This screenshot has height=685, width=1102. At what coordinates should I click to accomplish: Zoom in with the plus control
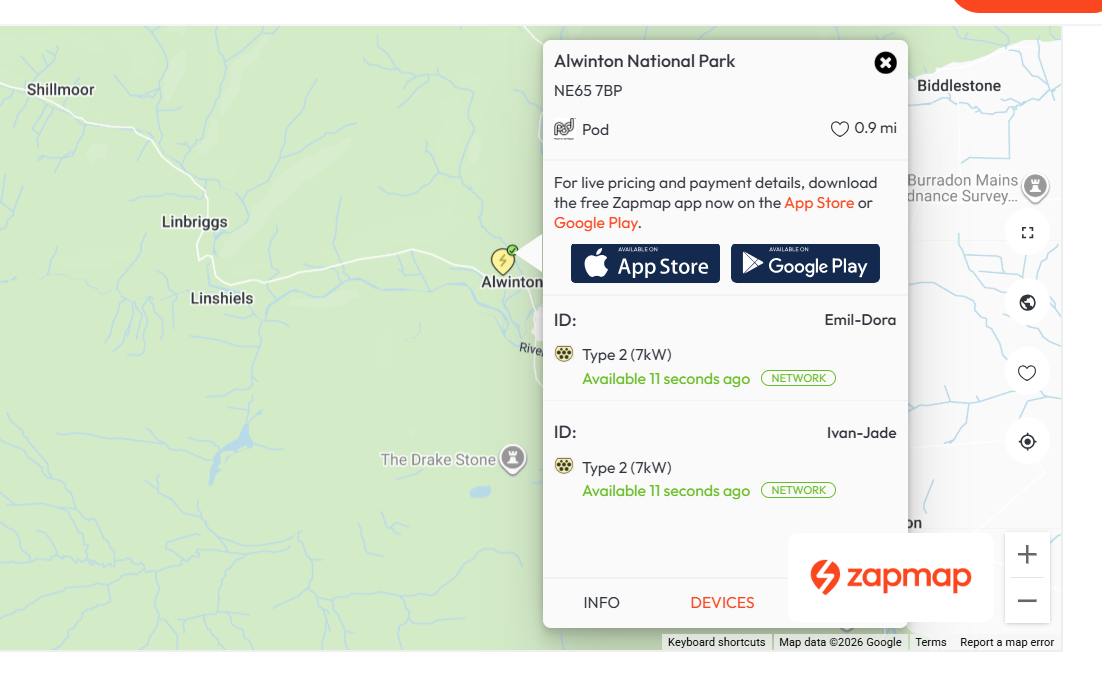[x=1027, y=553]
